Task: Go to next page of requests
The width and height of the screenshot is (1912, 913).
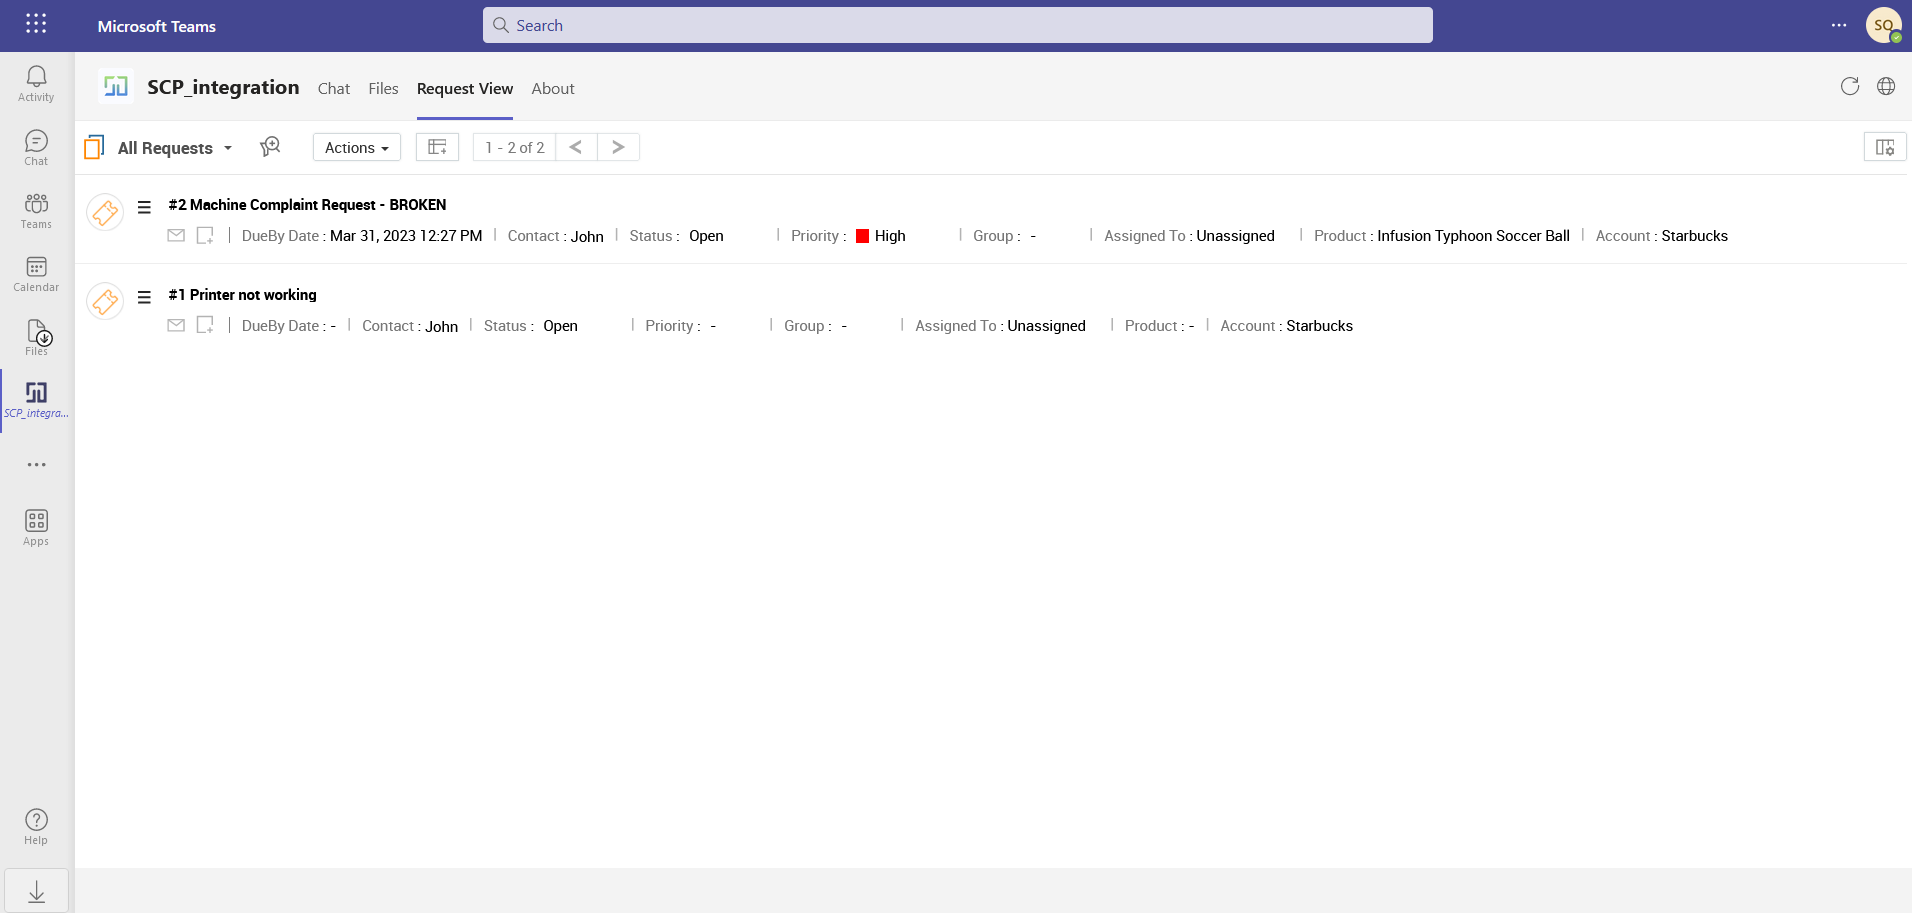Action: click(x=618, y=147)
